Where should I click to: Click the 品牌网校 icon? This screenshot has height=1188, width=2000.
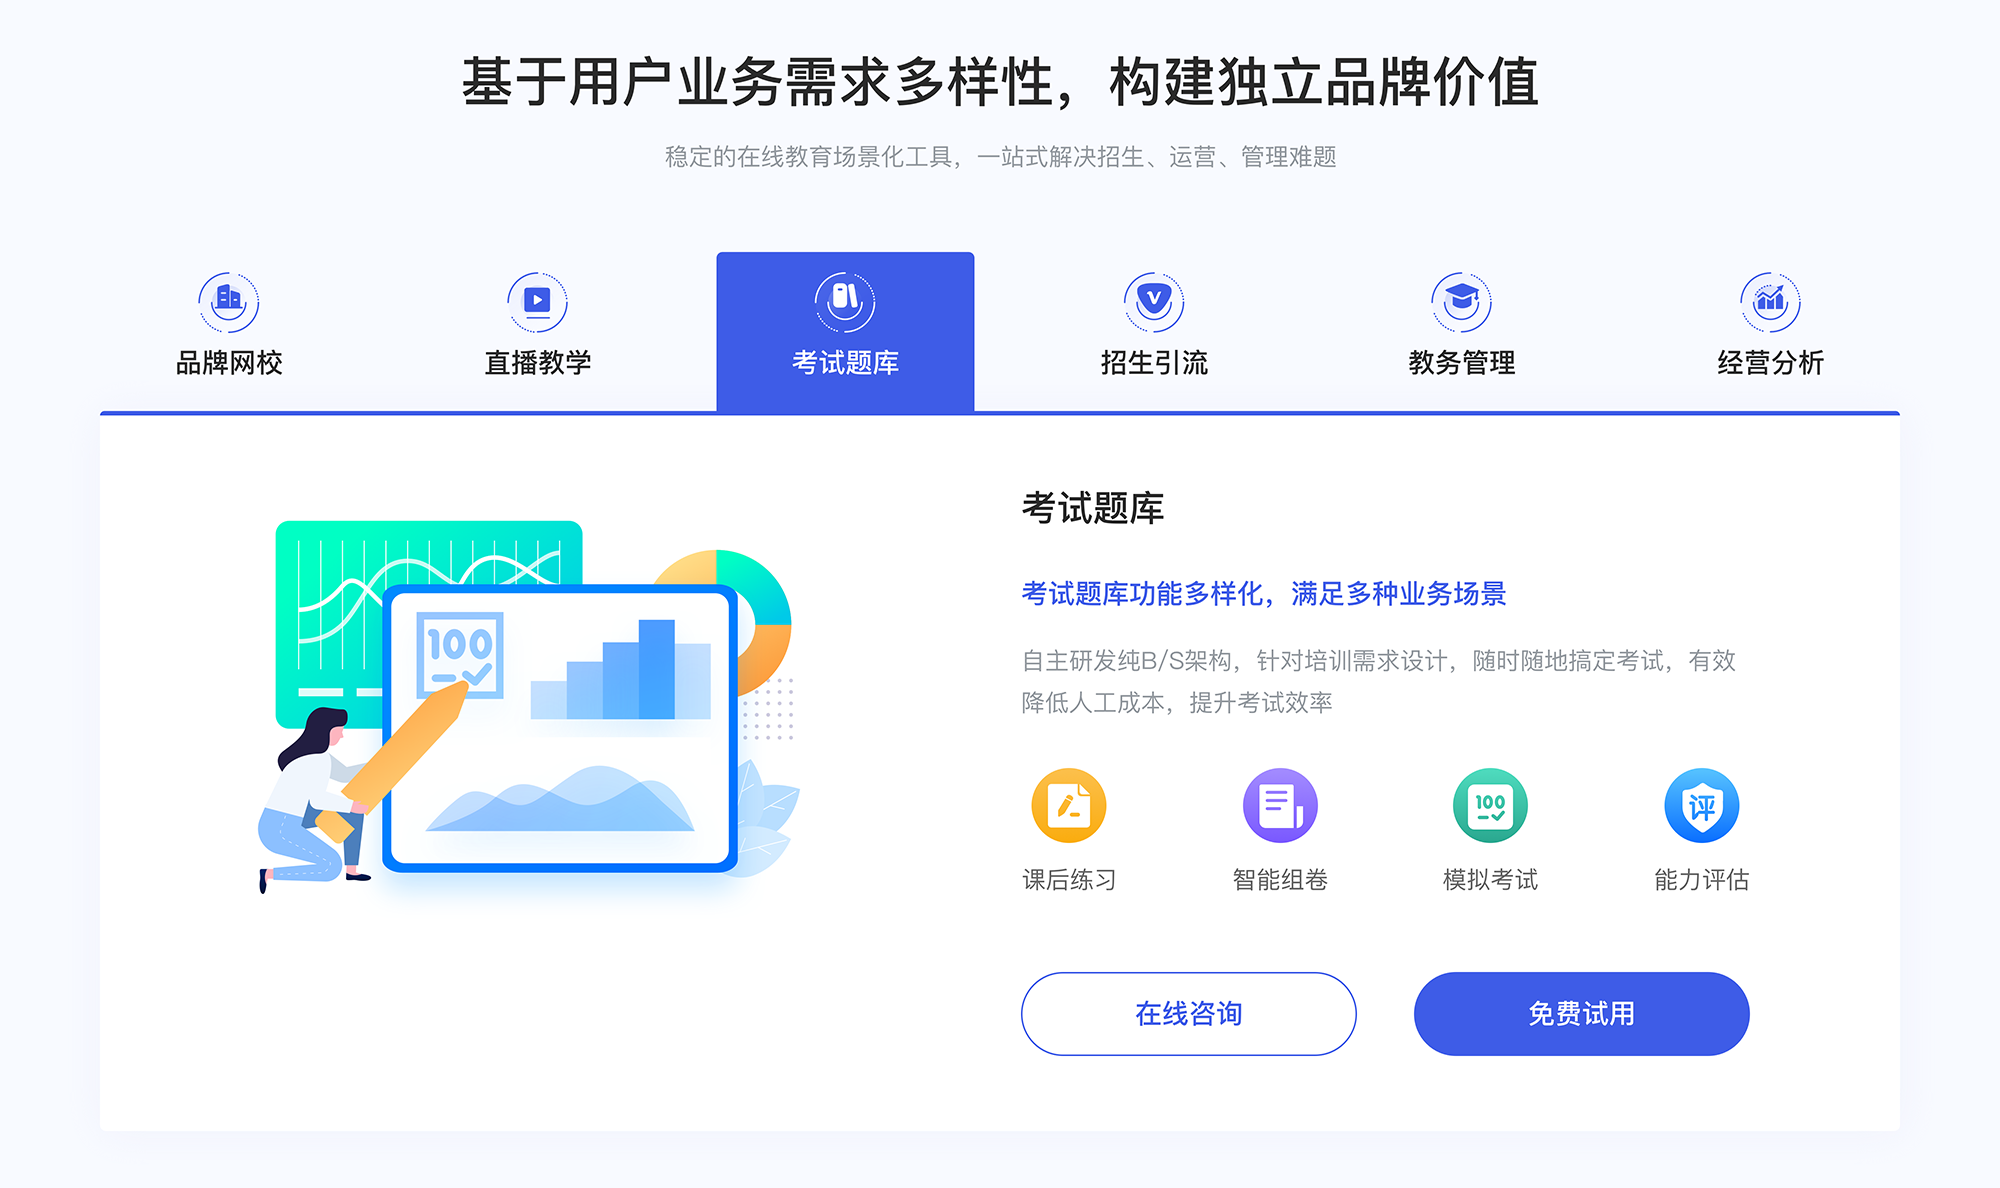click(x=225, y=297)
